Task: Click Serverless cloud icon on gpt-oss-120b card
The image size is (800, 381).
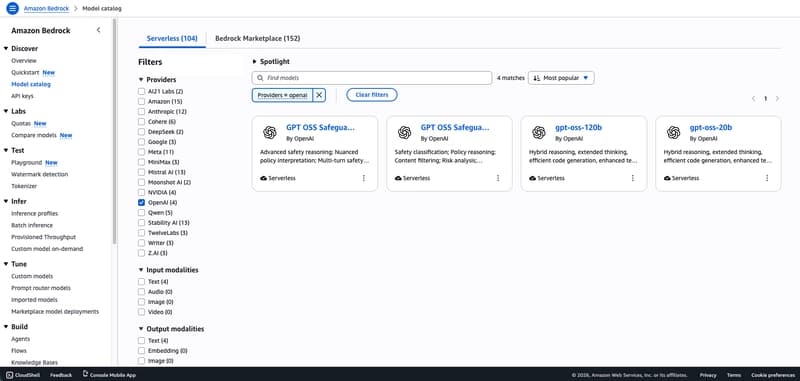Action: click(532, 179)
